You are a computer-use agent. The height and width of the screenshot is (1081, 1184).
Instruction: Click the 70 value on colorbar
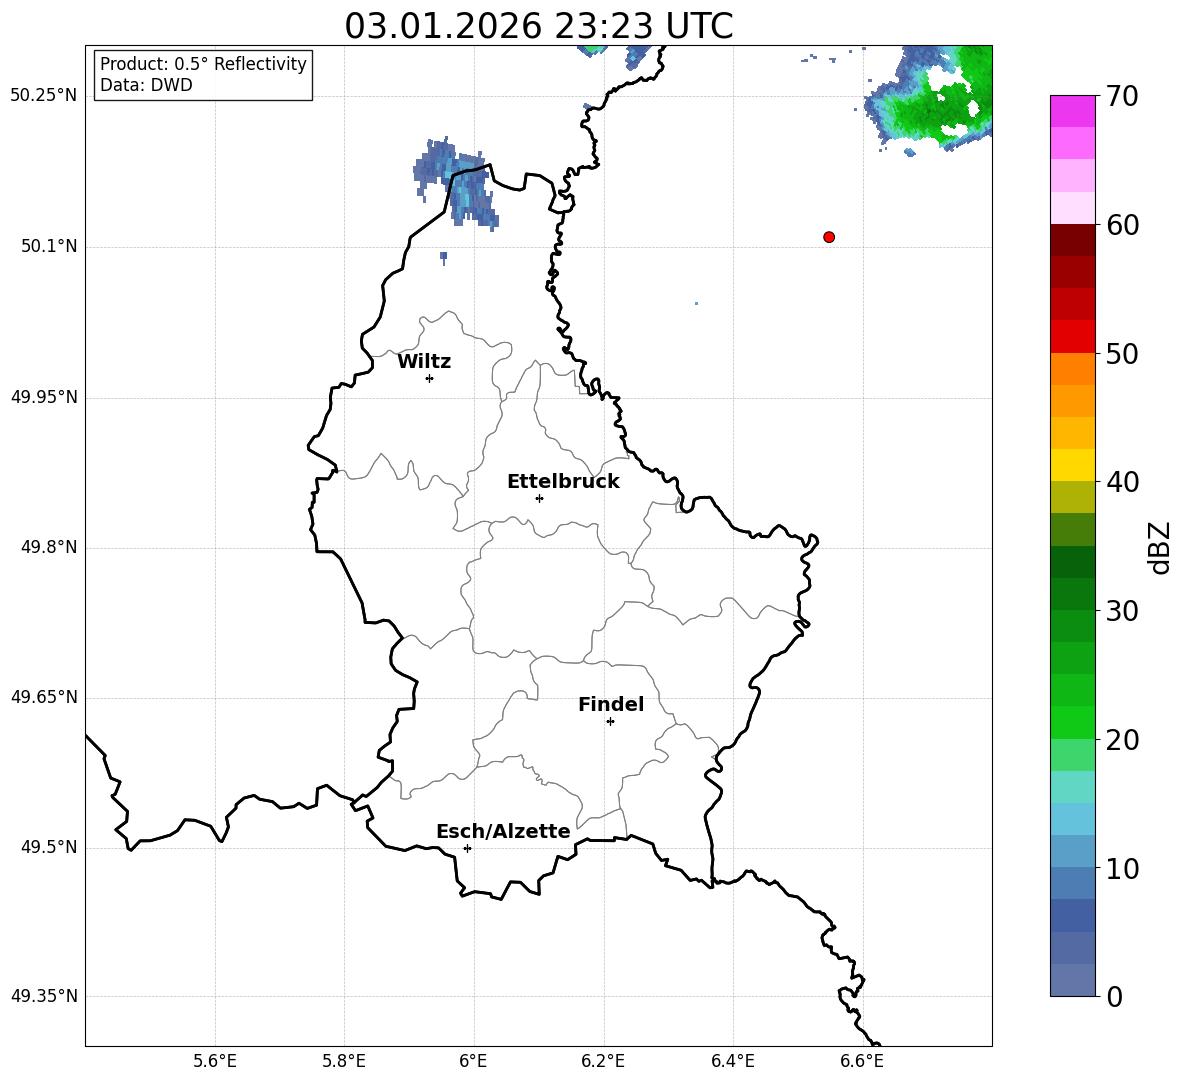tap(1122, 96)
